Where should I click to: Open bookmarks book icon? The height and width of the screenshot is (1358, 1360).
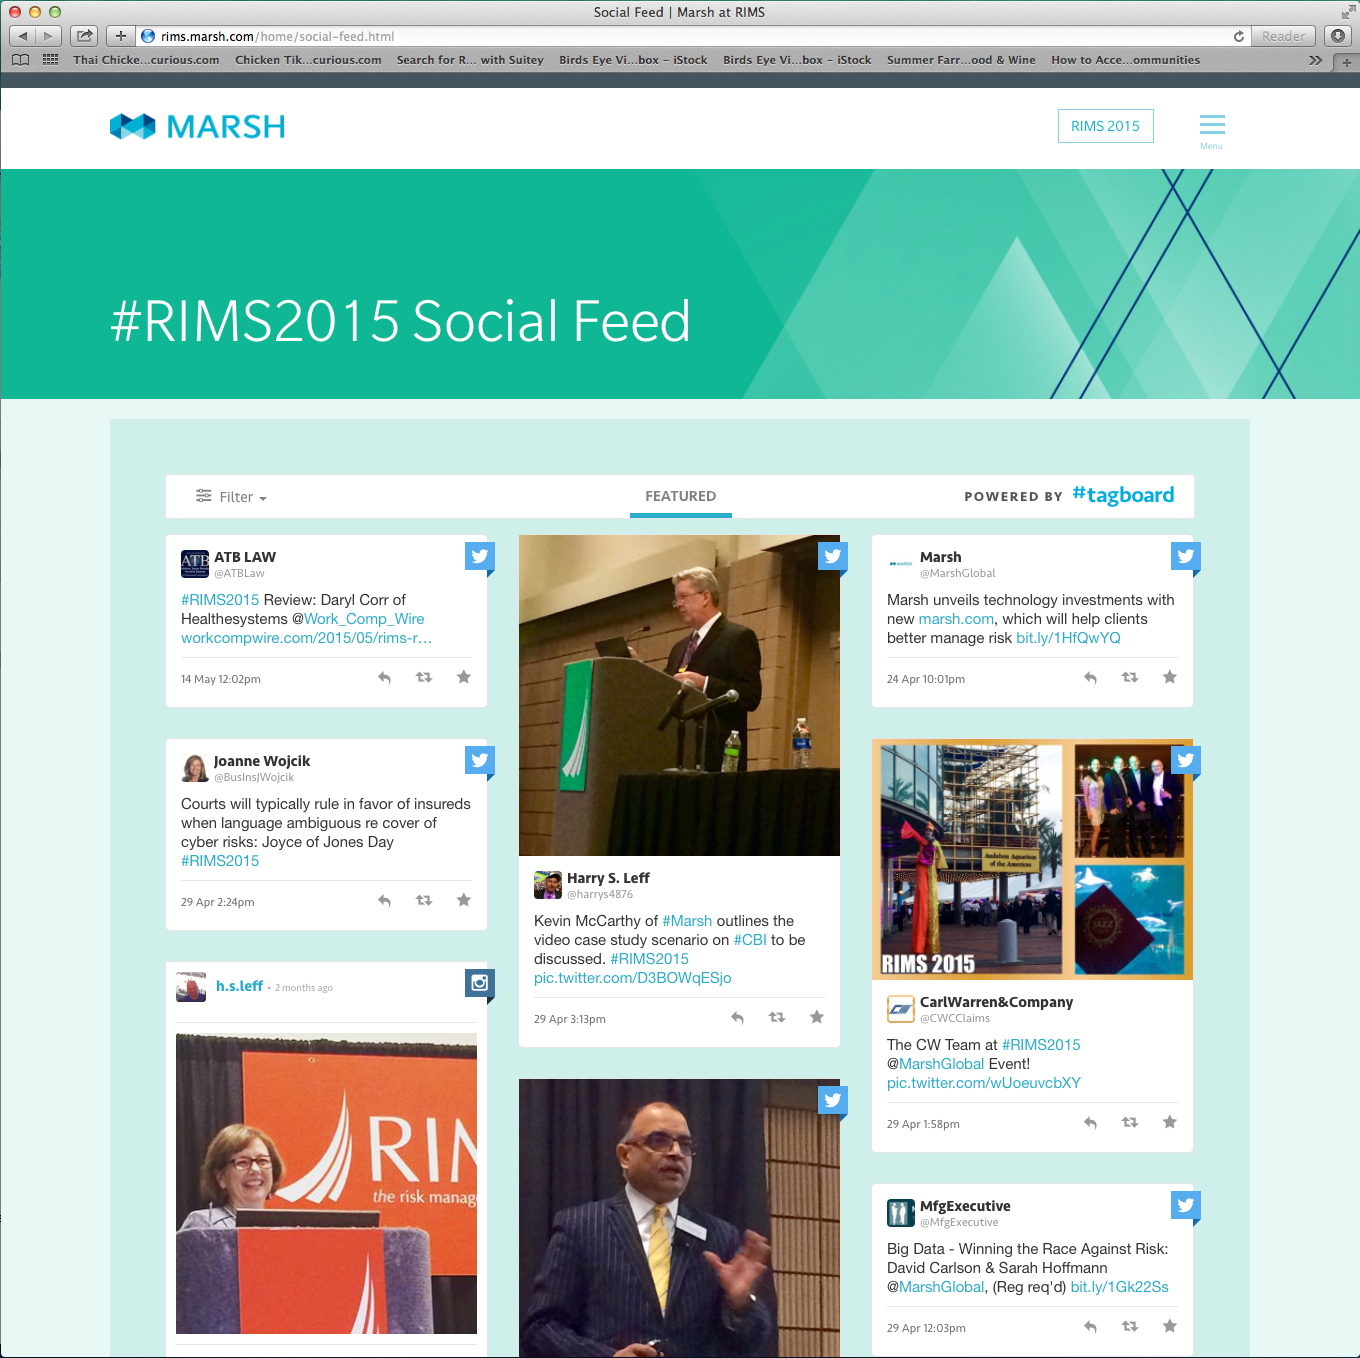[x=20, y=60]
